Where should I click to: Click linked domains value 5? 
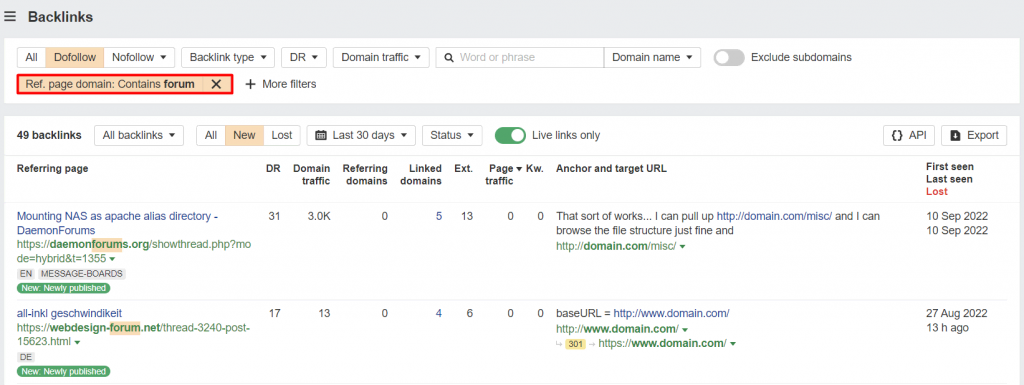(x=439, y=216)
